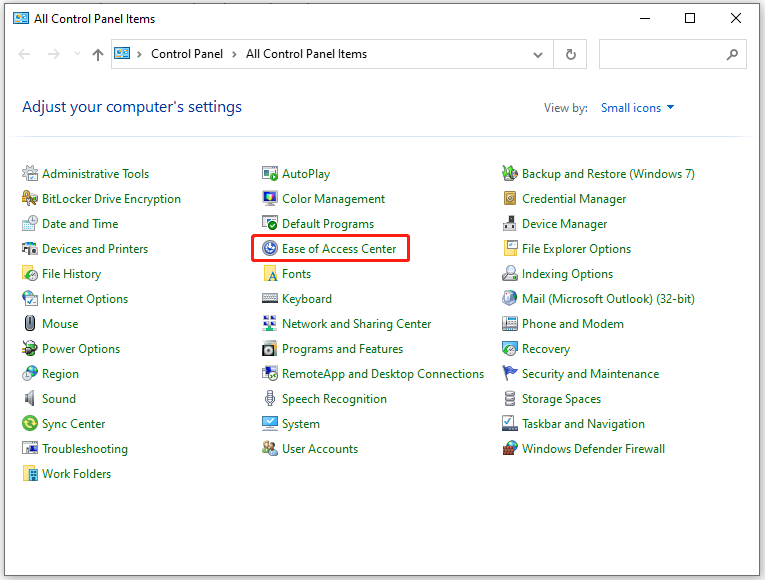Viewport: 765px width, 580px height.
Task: Click inside the Control Panel search box
Action: pos(660,55)
